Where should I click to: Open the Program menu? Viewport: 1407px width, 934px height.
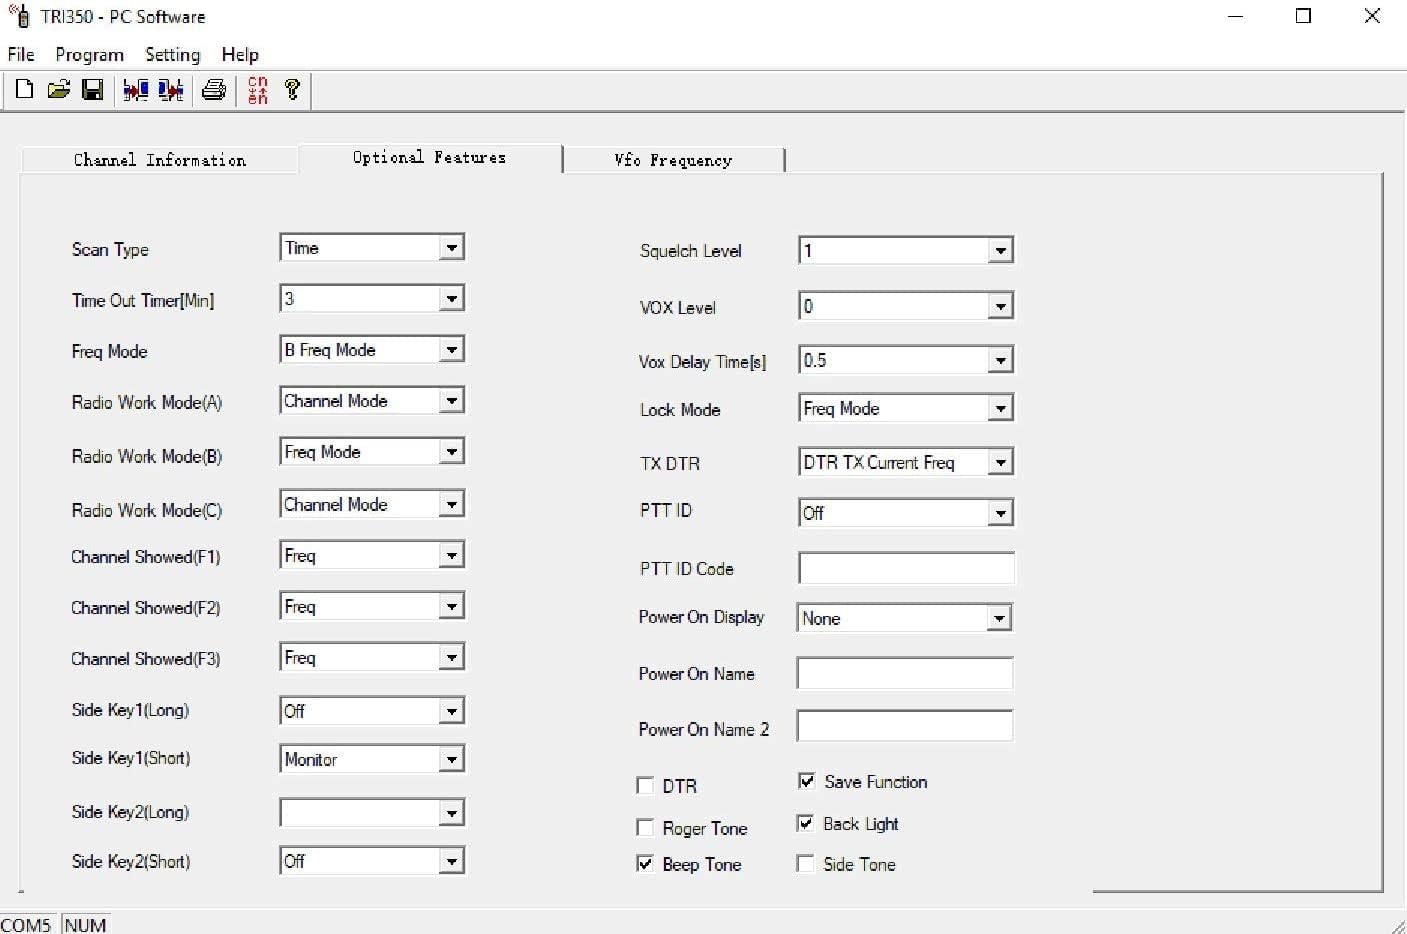coord(89,55)
